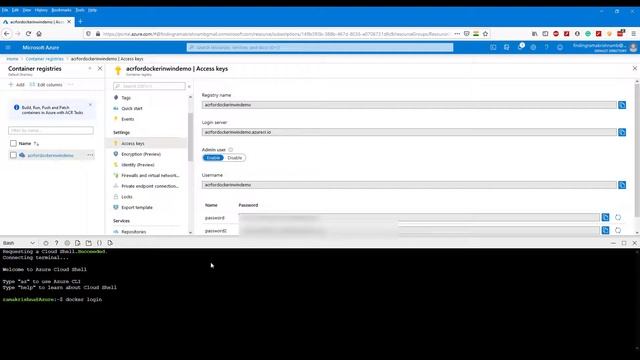Click the account avatar in Azure header
The image size is (640, 360).
[x=633, y=48]
